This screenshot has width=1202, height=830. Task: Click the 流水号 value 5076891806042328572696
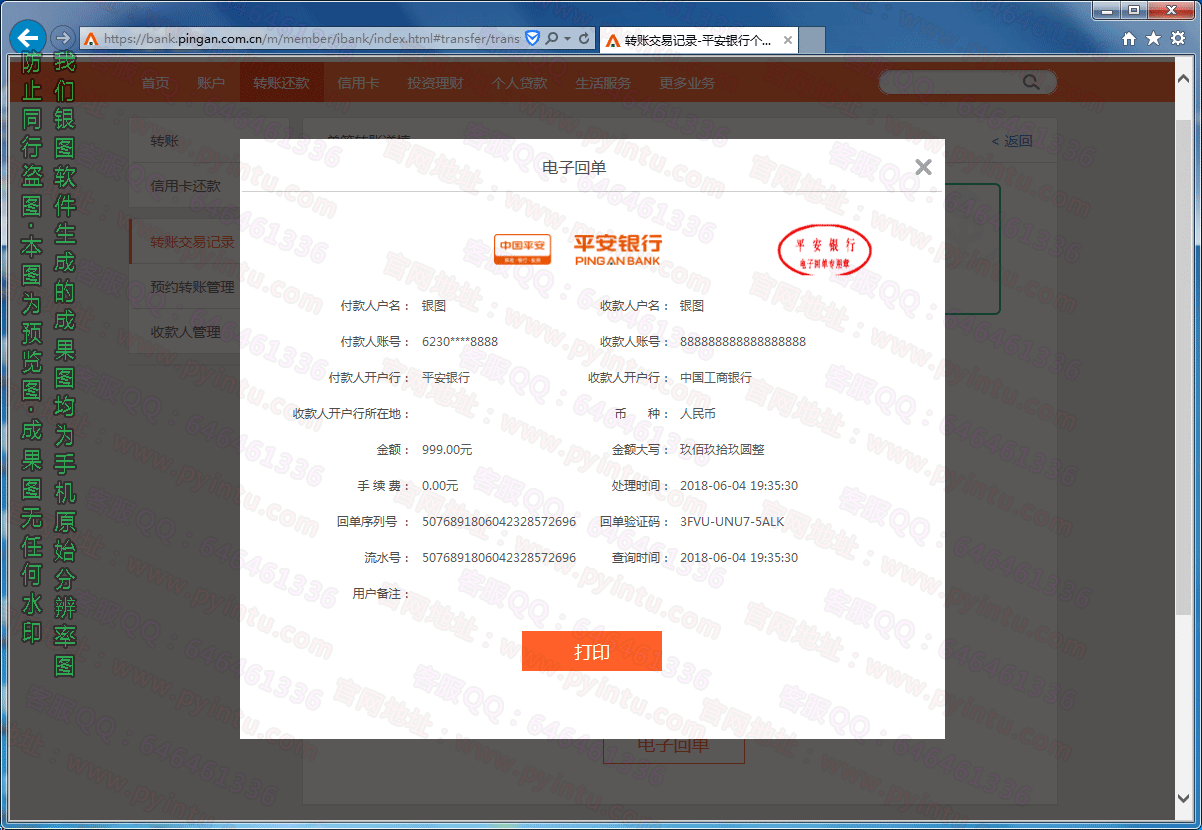(499, 558)
